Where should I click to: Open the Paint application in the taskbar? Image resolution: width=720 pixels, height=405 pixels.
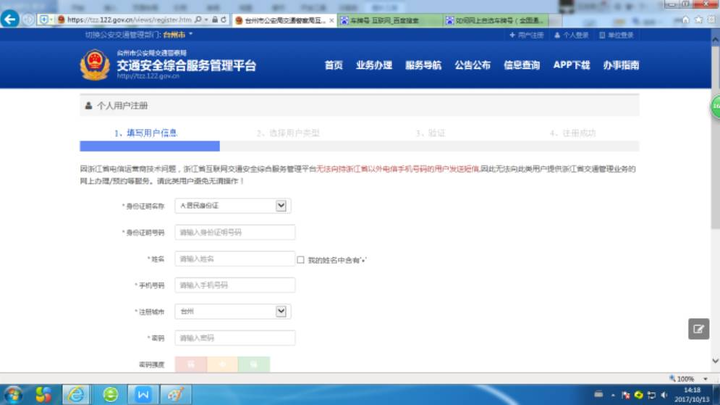[175, 395]
